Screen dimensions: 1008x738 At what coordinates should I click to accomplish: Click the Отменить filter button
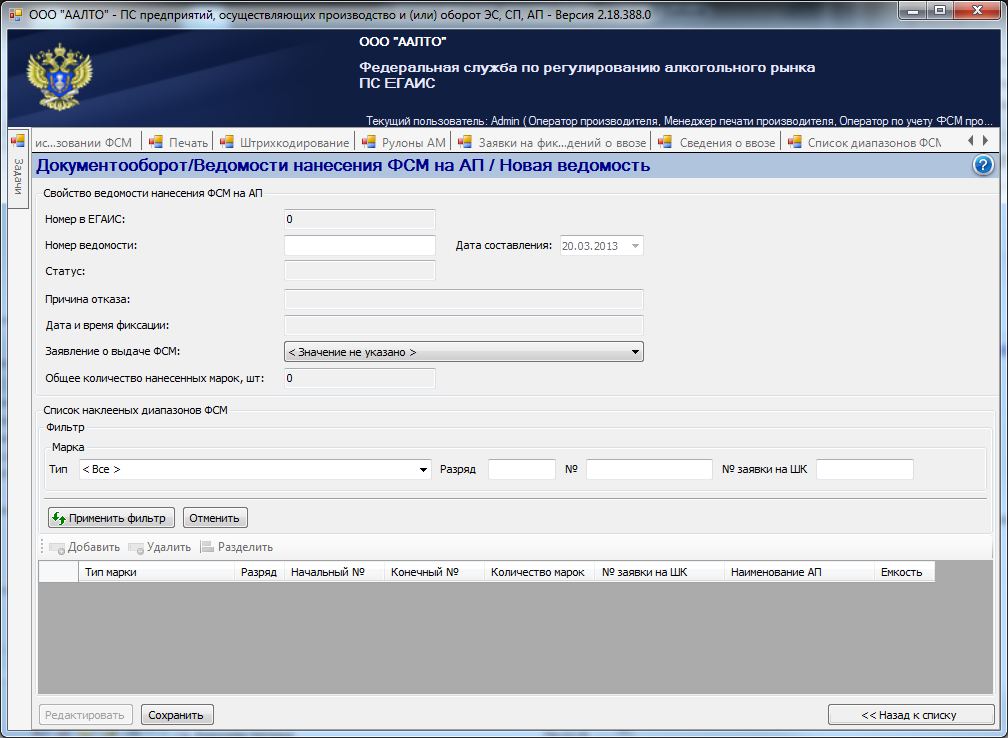(x=215, y=518)
